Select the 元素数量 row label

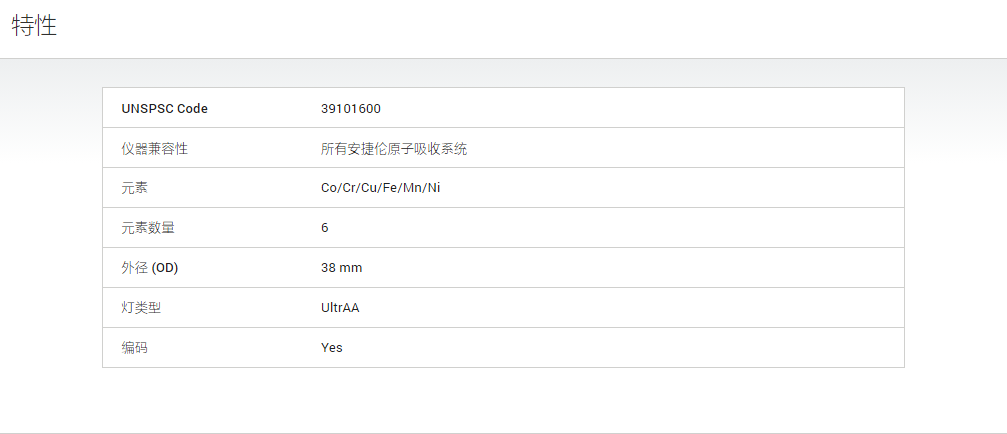click(x=148, y=229)
